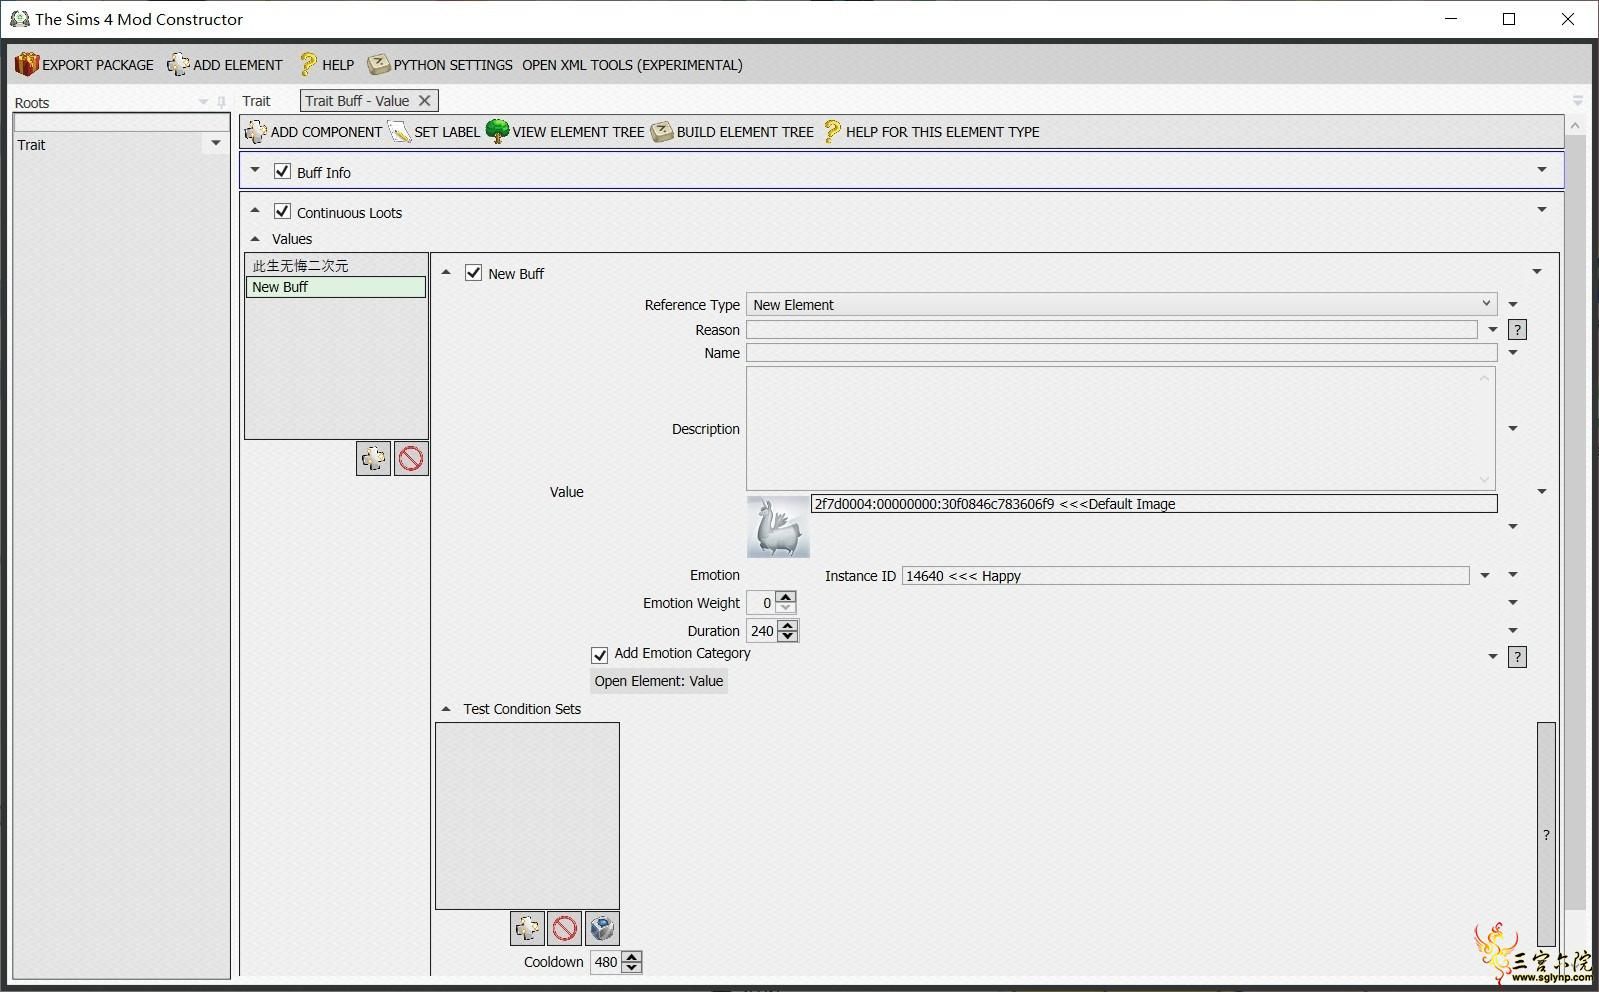This screenshot has width=1599, height=992.
Task: Open the Trait dropdown in Roots panel
Action: click(x=215, y=143)
